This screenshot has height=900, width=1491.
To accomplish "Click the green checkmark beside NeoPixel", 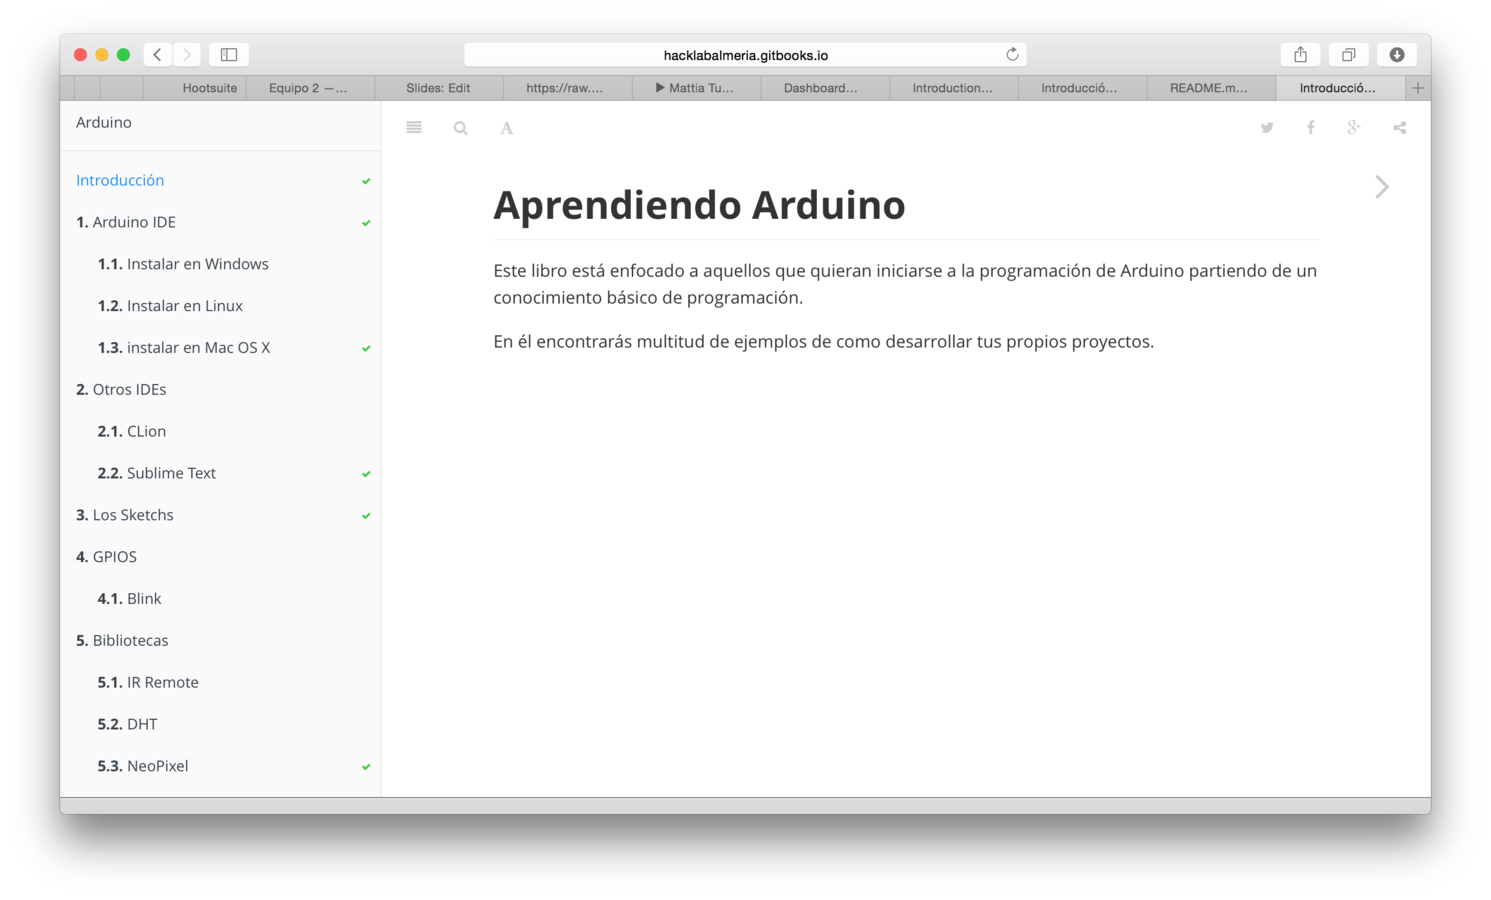I will [x=366, y=767].
